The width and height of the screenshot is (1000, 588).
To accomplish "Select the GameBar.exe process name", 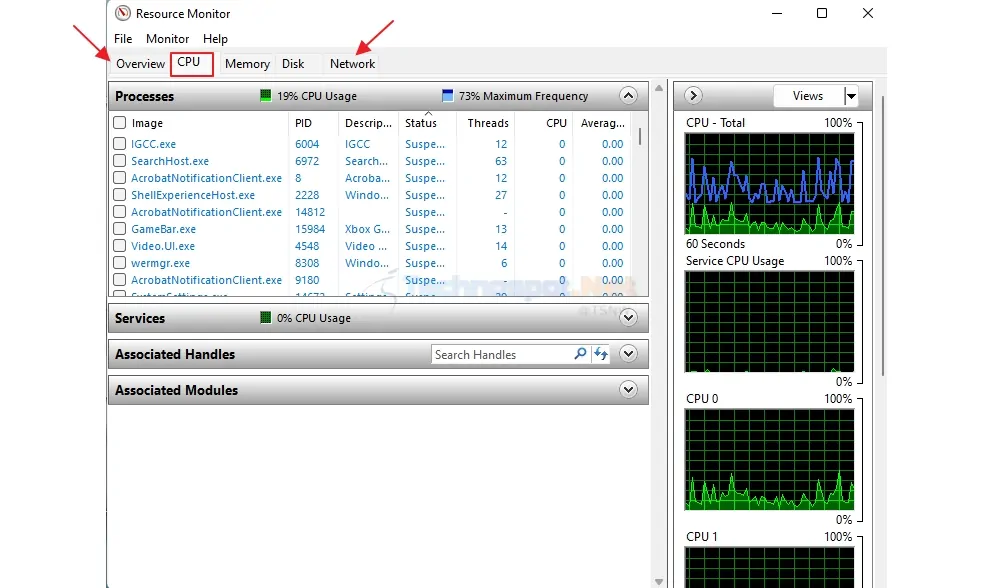I will point(164,229).
